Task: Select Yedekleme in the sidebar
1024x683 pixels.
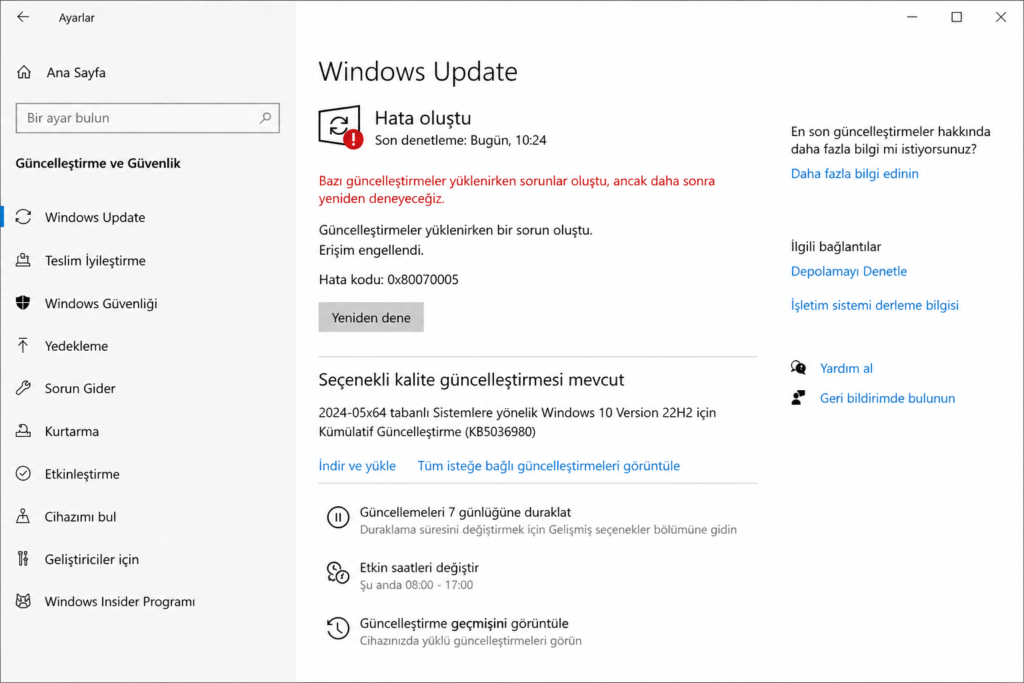Action: [x=76, y=346]
